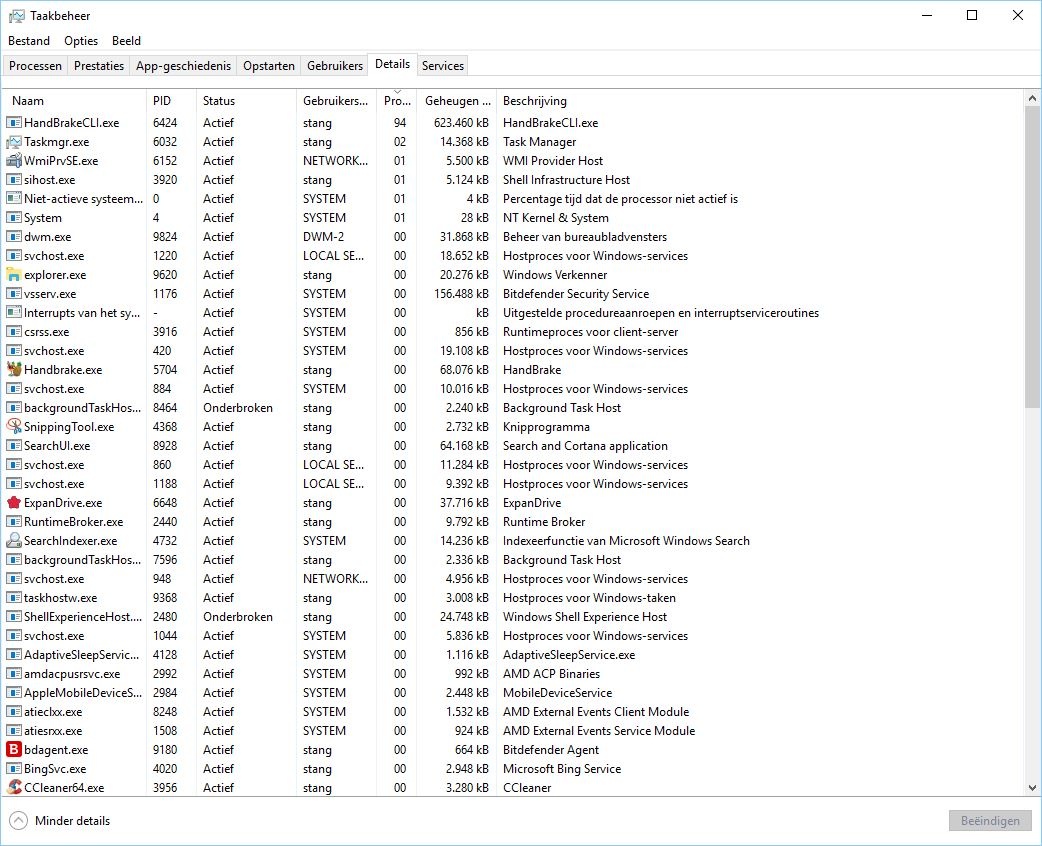Viewport: 1042px width, 846px height.
Task: Switch to the Services tab
Action: 443,66
